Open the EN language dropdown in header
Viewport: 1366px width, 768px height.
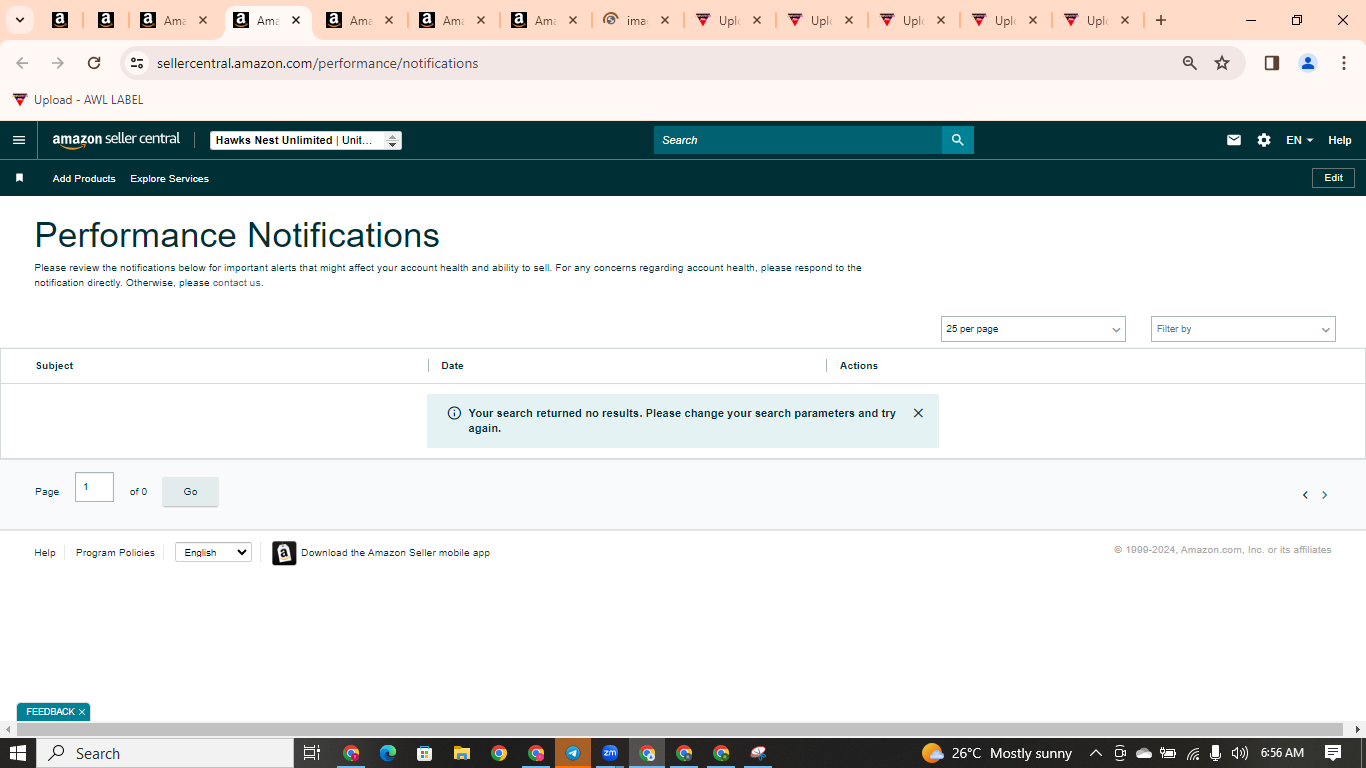coord(1299,140)
